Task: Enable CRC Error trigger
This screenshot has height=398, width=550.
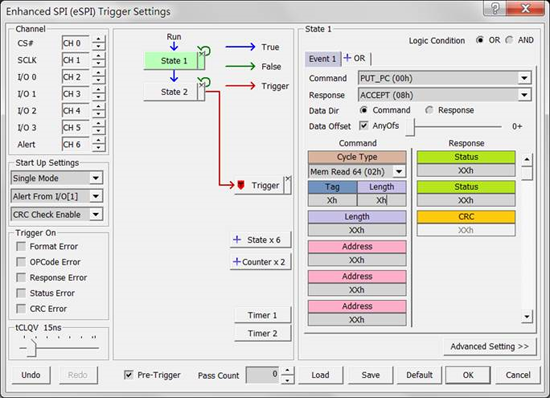Action: pyautogui.click(x=21, y=309)
